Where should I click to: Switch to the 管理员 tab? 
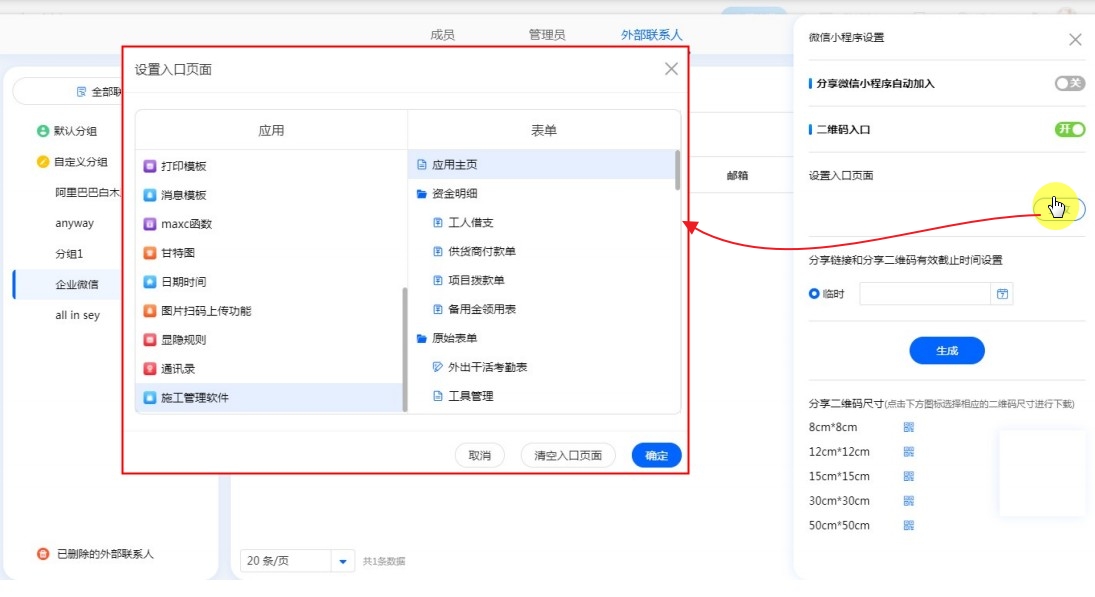pyautogui.click(x=547, y=35)
